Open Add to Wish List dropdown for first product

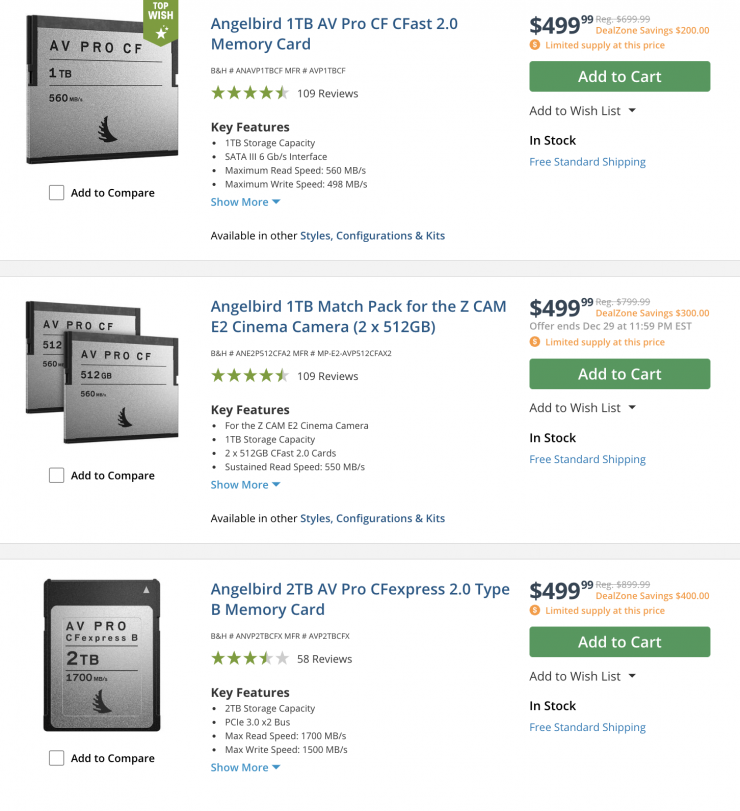[x=583, y=111]
